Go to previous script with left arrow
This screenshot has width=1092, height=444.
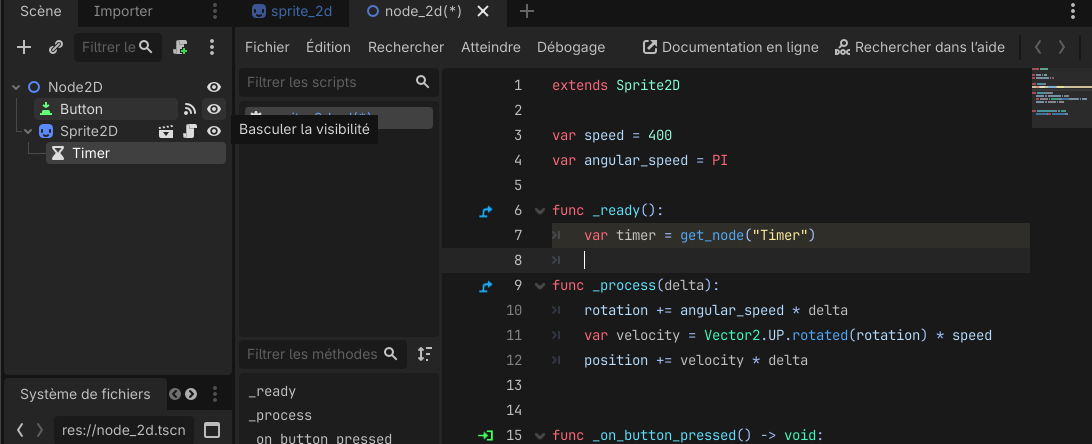[x=1038, y=47]
